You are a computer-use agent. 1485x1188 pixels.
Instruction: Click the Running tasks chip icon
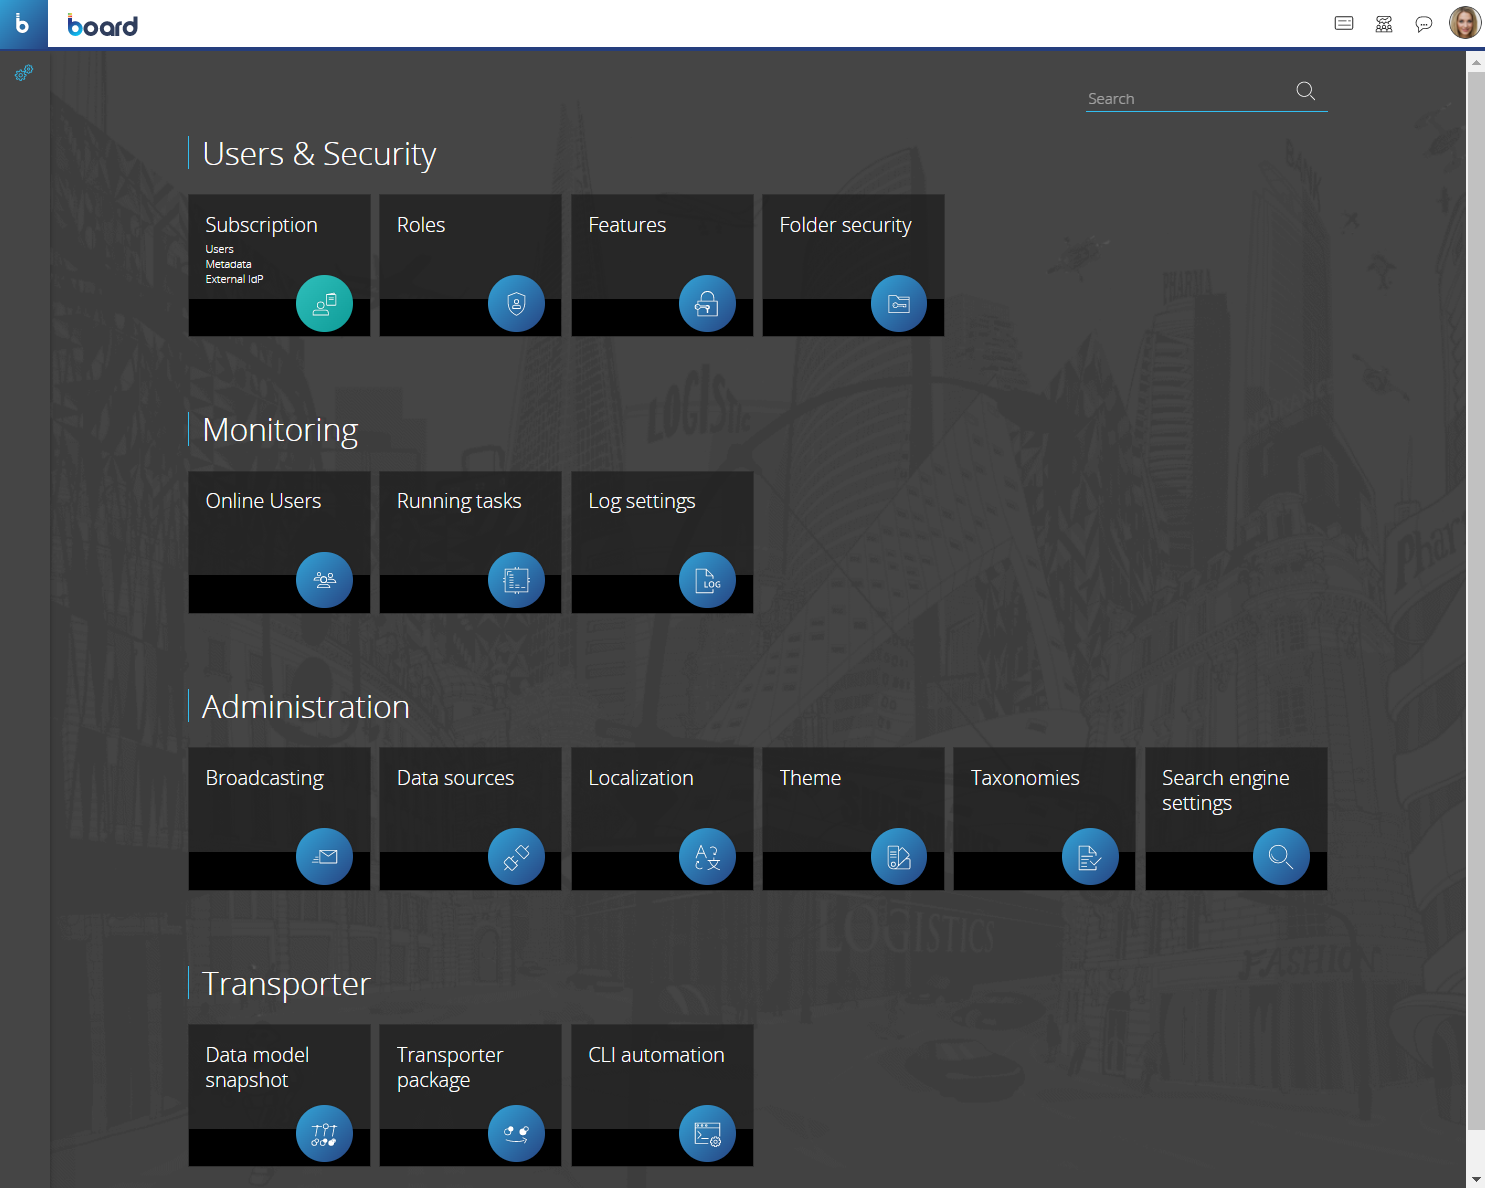(x=516, y=580)
